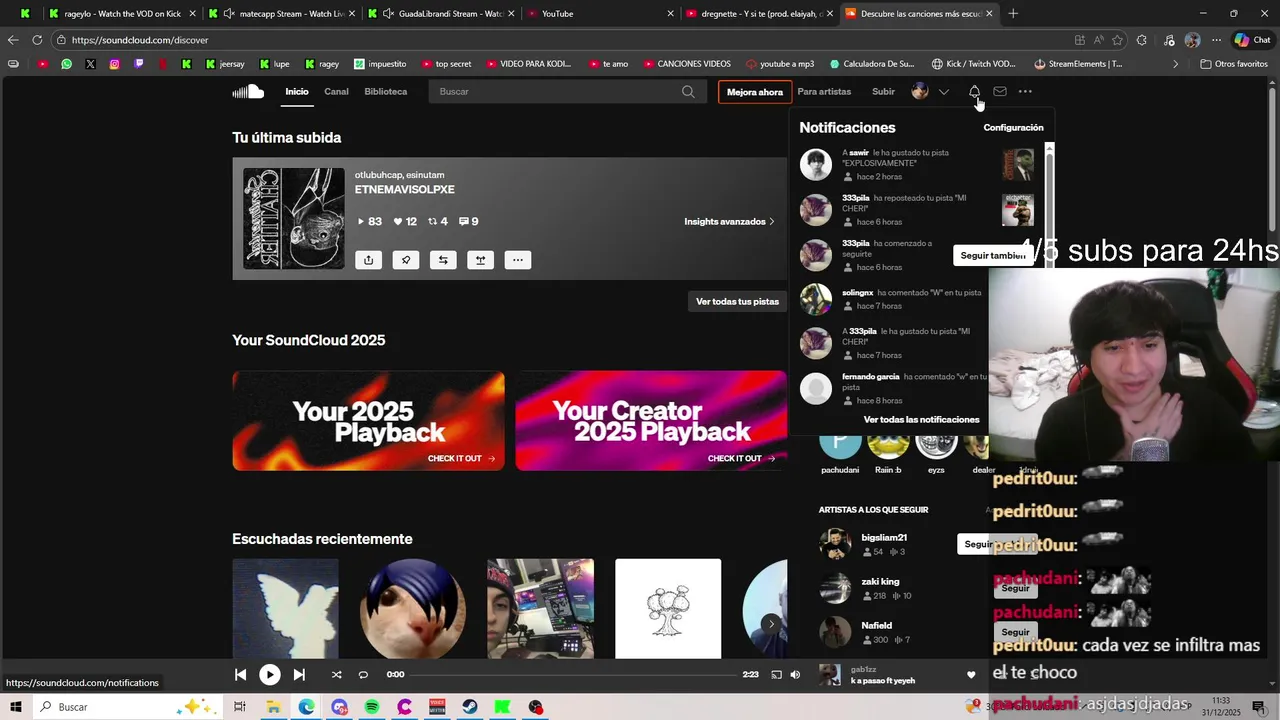
Task: Open the top secret bookmark
Action: (x=446, y=64)
